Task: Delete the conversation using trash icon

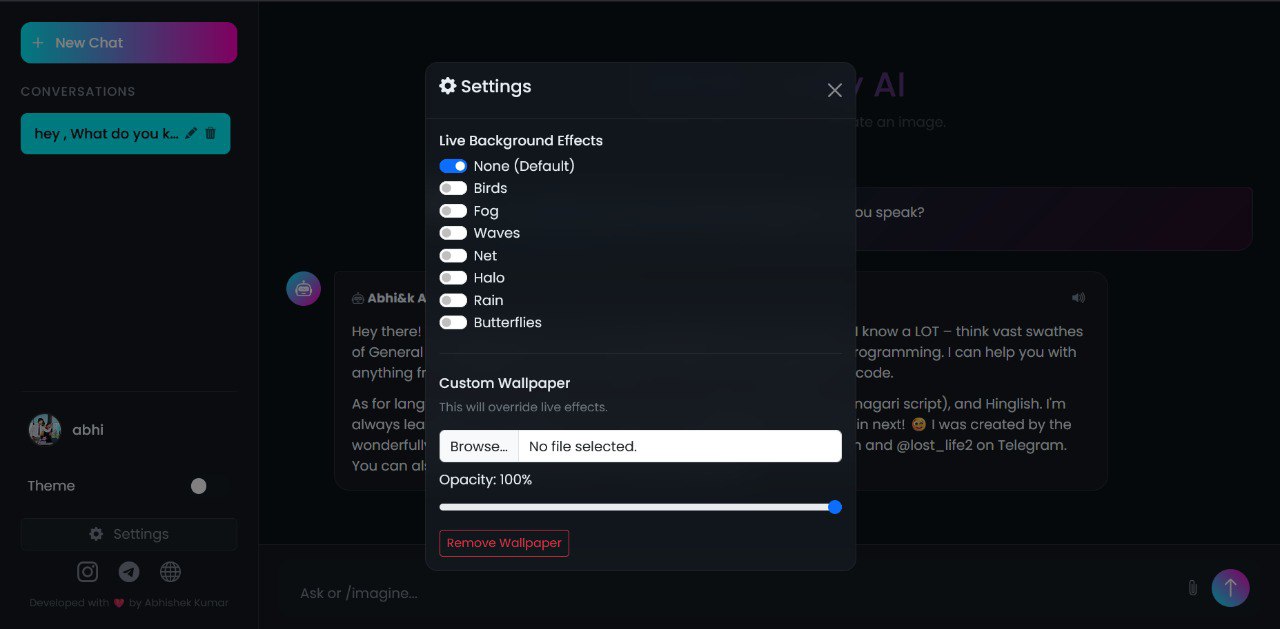Action: pos(210,133)
